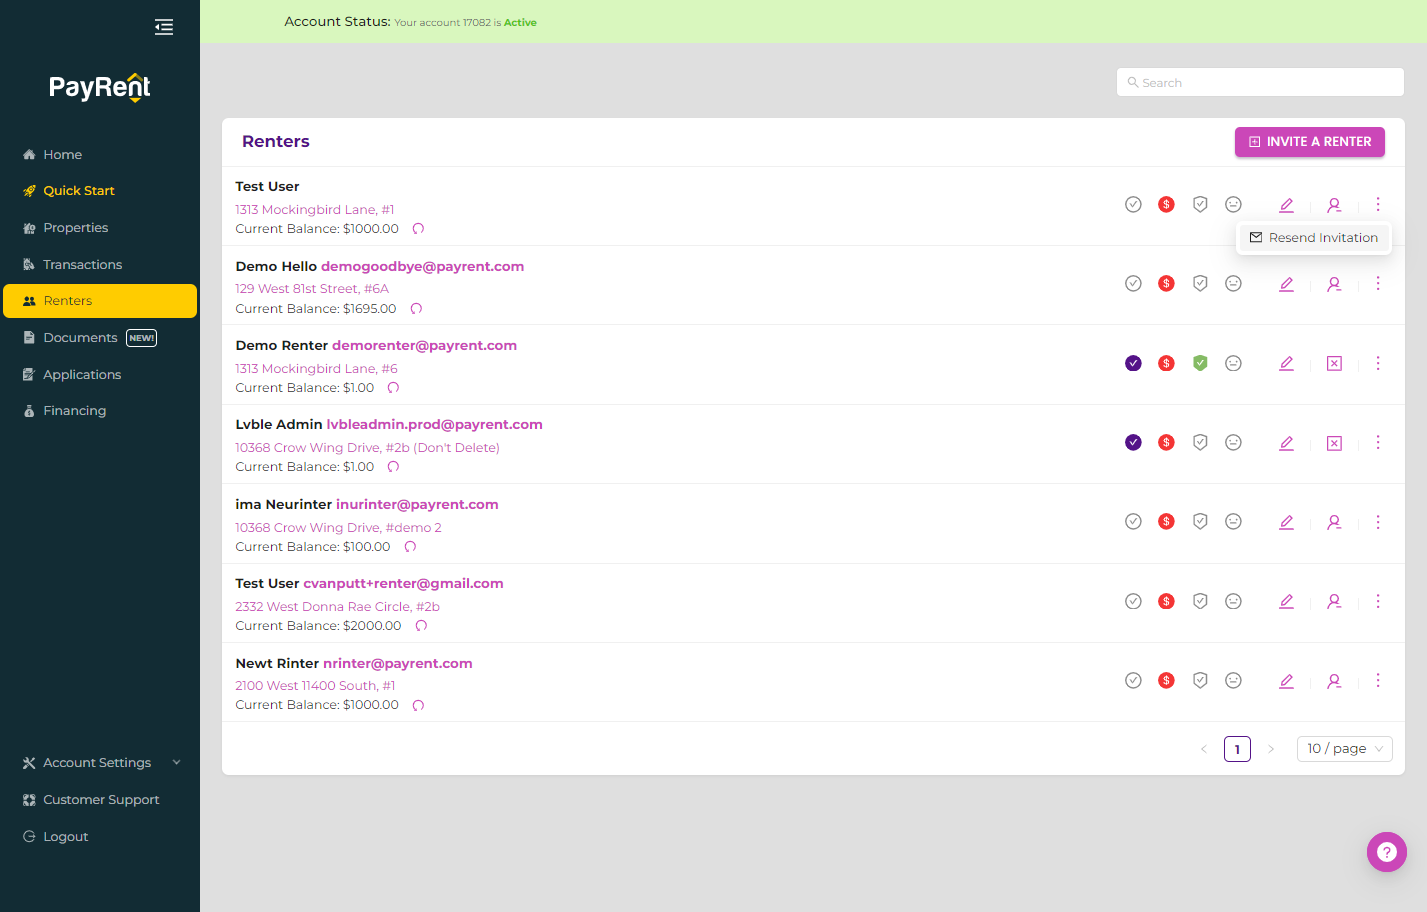
Task: Open demorenter@payrent.com email link
Action: point(424,346)
